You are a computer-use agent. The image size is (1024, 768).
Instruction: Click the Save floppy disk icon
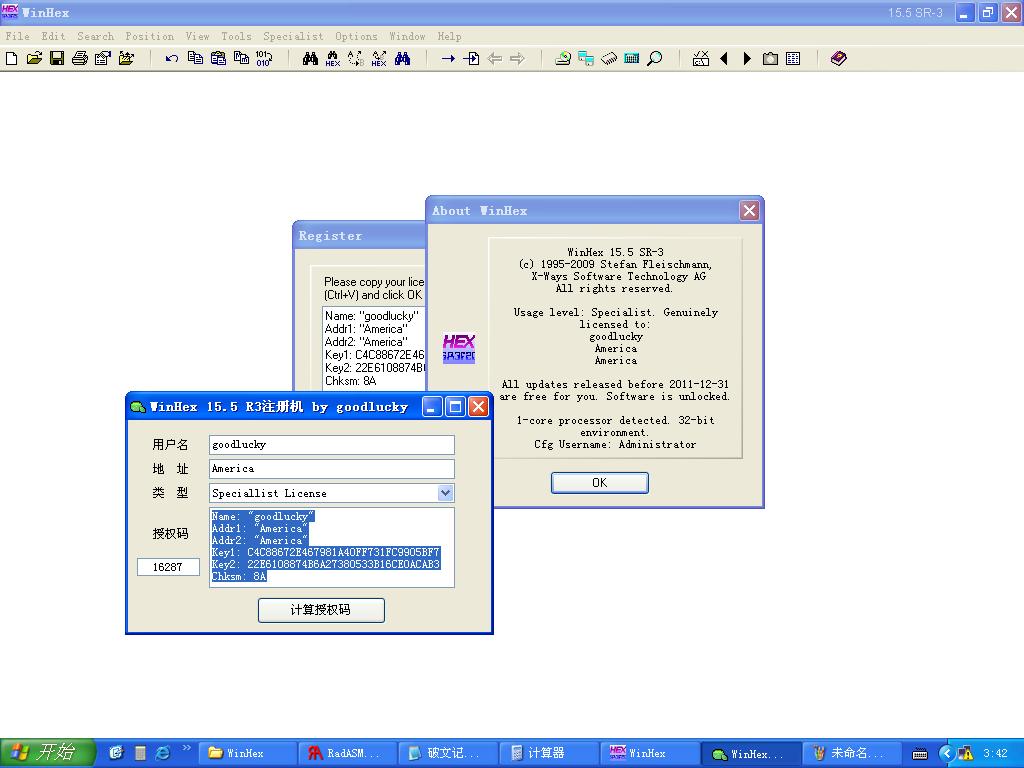click(x=57, y=59)
